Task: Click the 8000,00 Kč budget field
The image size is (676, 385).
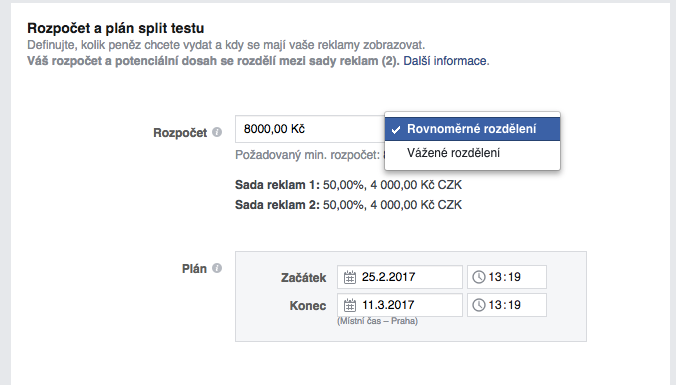Action: pos(310,129)
